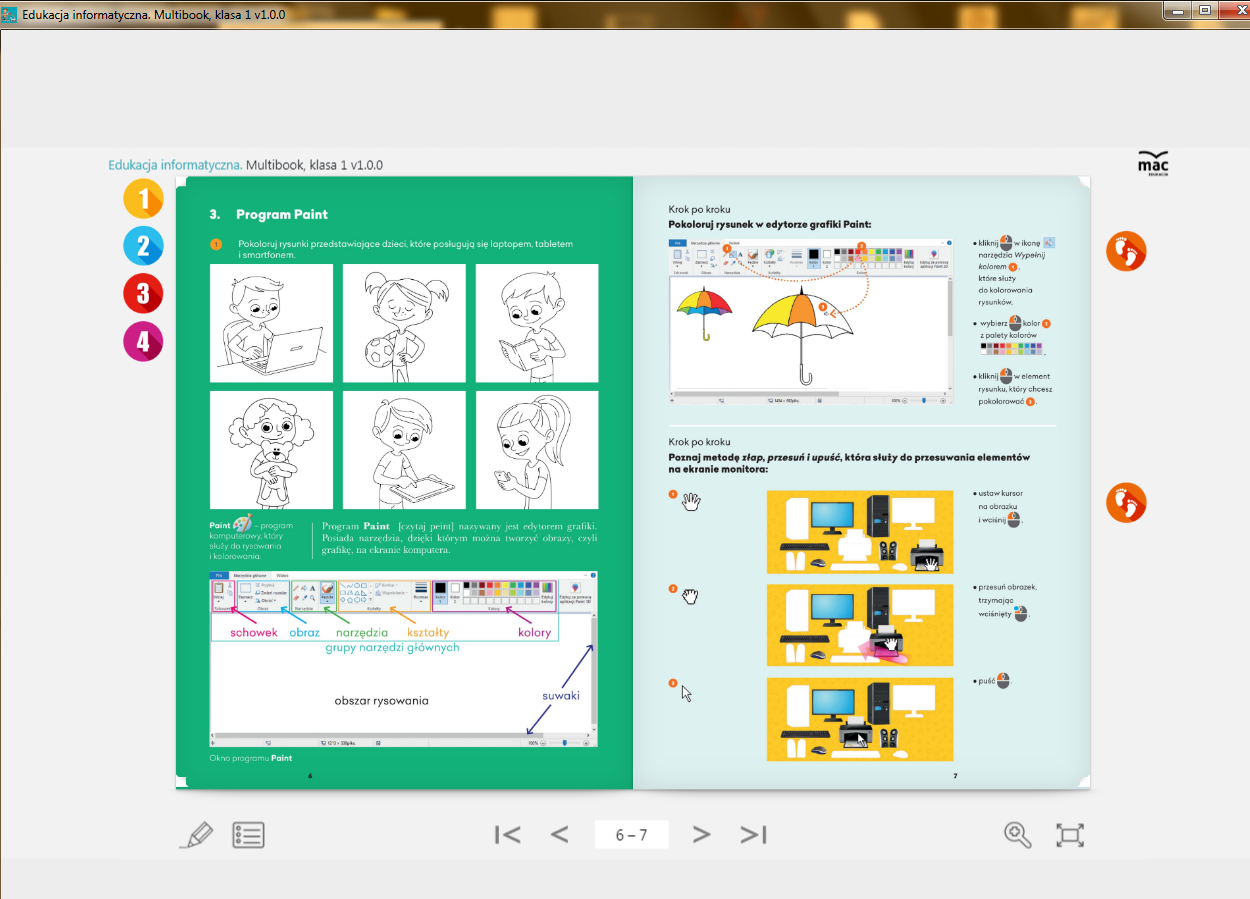Click the boy reading book drawing

537,323
